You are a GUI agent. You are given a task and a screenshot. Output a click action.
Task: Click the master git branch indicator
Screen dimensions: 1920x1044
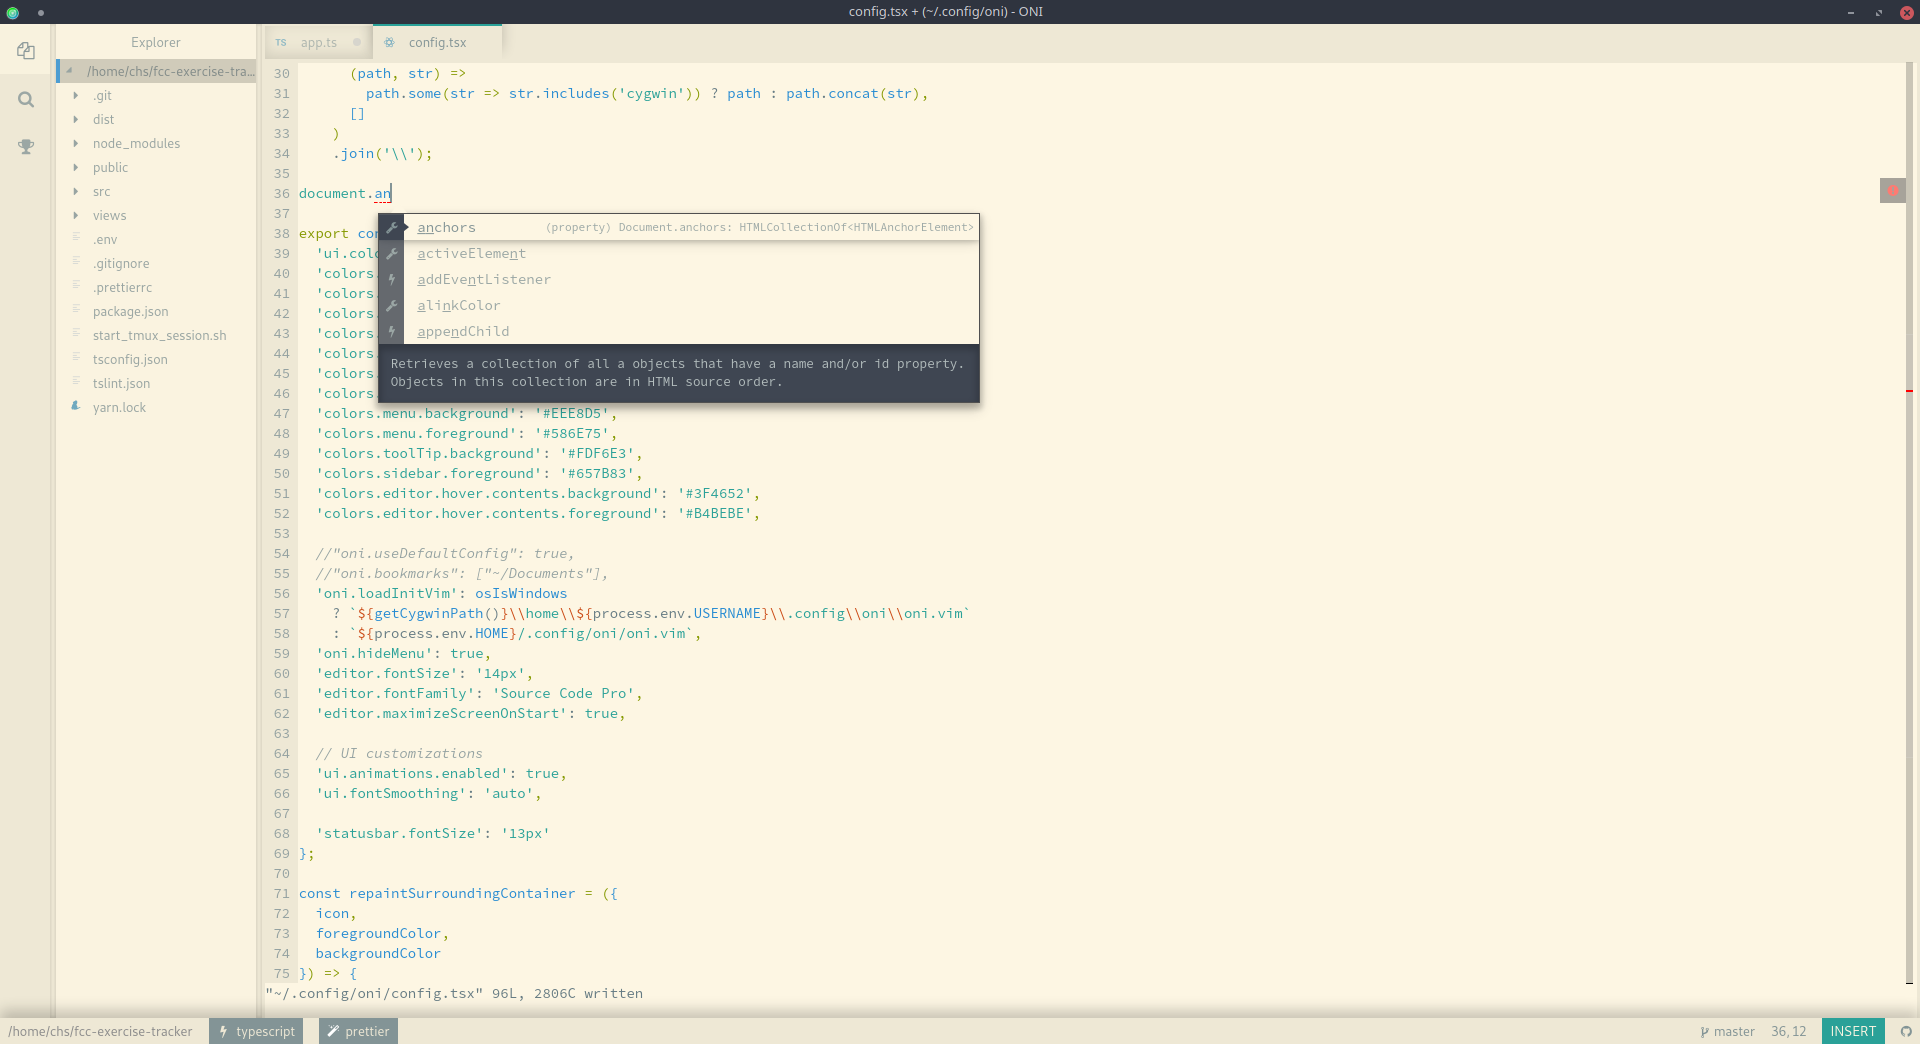pos(1727,1031)
